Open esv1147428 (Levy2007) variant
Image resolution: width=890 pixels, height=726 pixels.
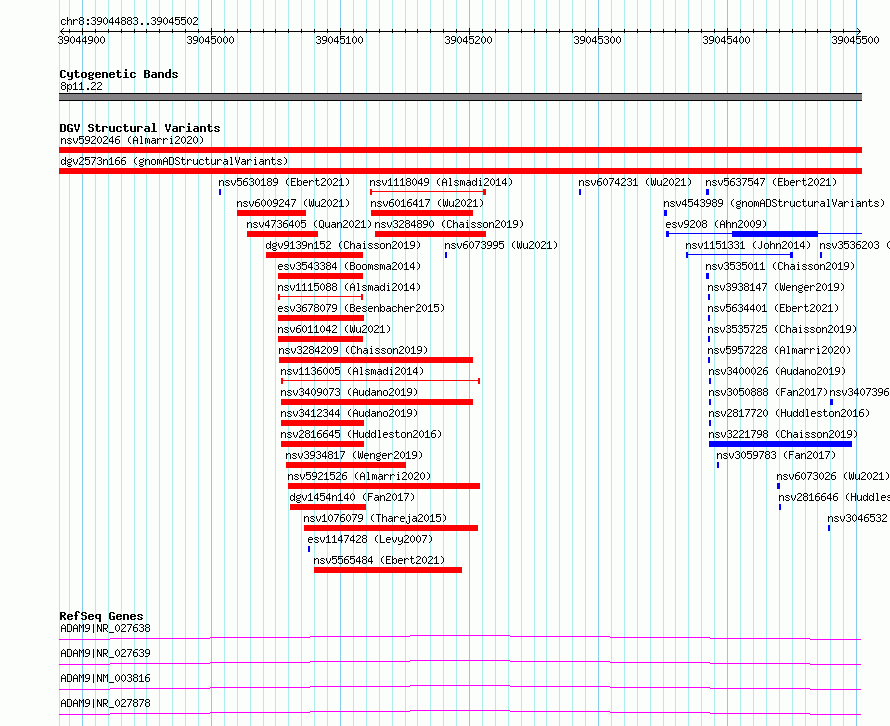point(370,539)
